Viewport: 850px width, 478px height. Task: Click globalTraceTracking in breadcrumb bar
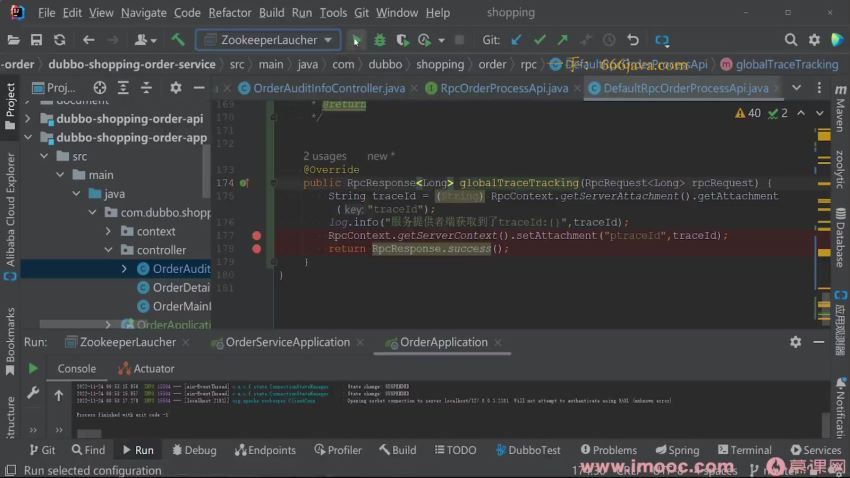click(780, 64)
